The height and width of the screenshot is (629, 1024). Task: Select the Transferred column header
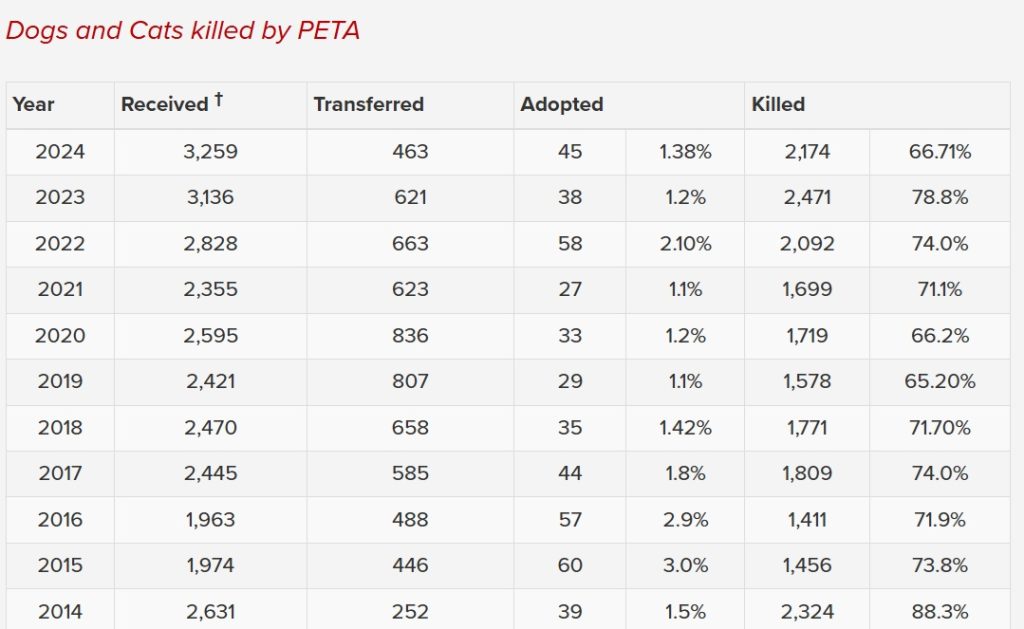coord(369,104)
